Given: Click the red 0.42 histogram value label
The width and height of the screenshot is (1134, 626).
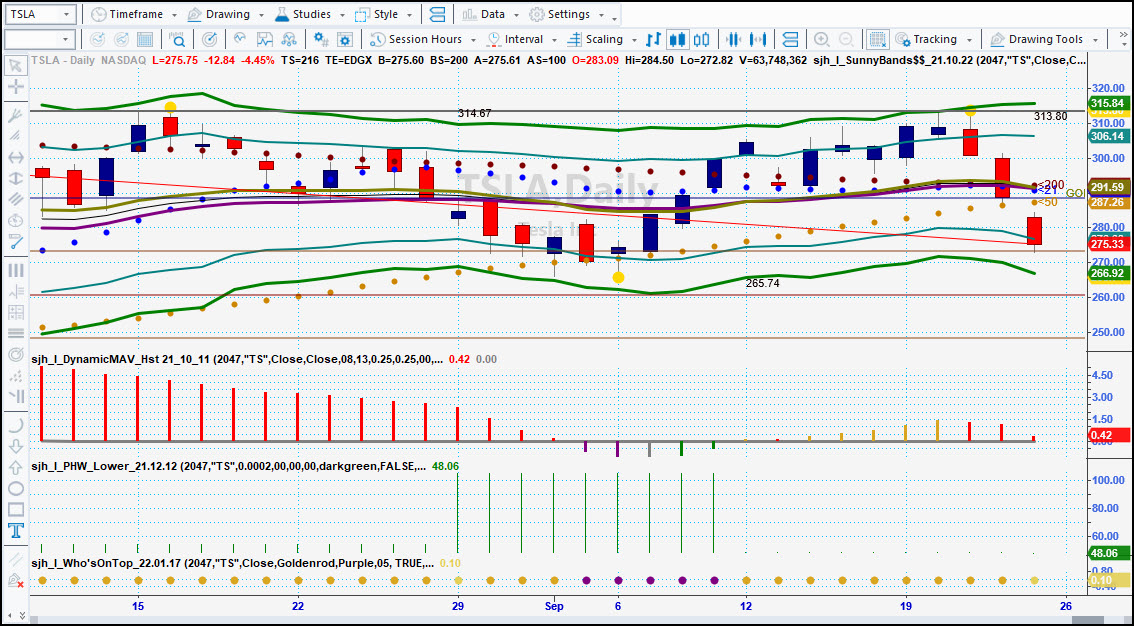Looking at the screenshot, I should coord(1109,435).
